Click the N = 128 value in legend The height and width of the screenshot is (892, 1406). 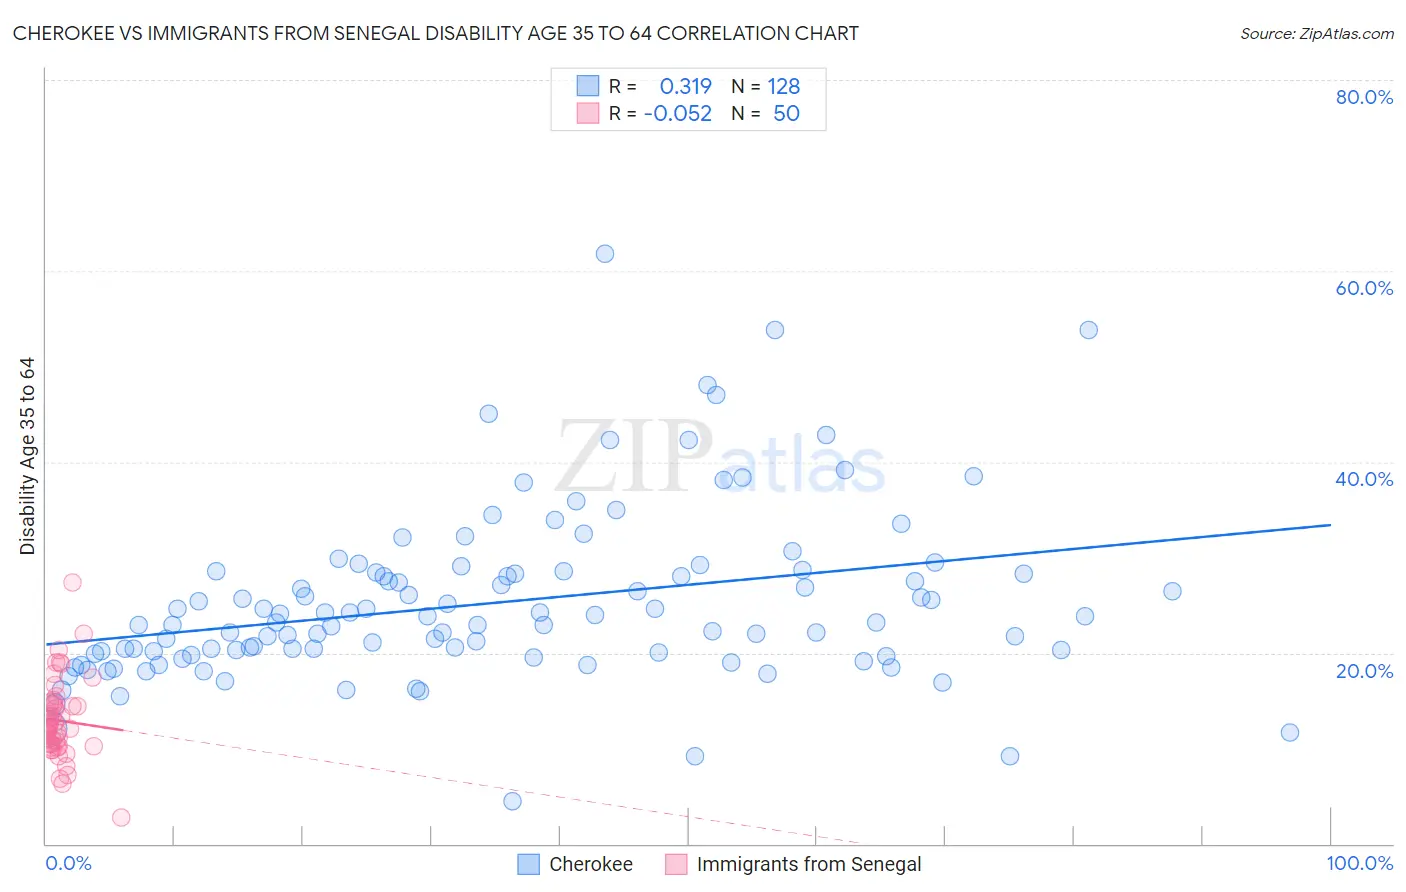pos(765,86)
